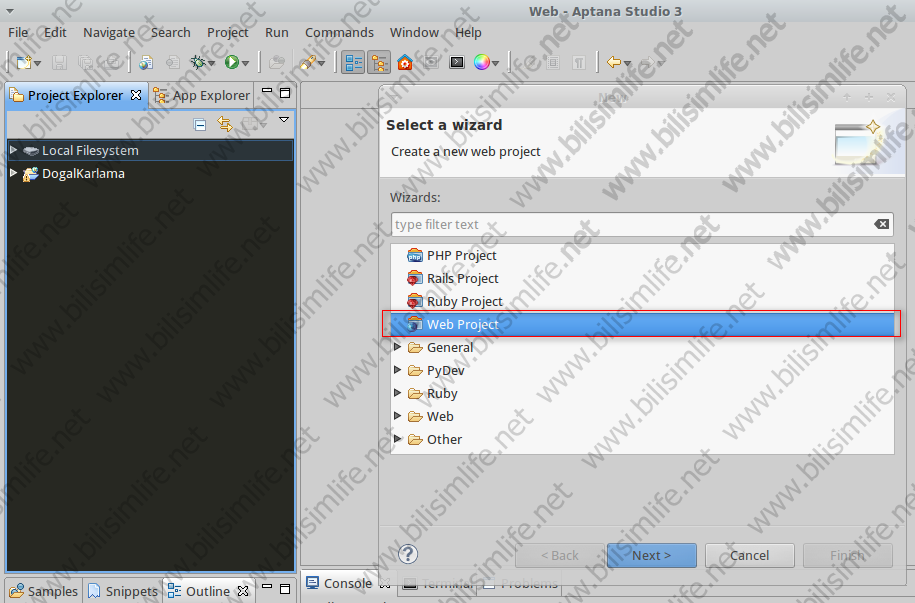
Task: Toggle the second highlighted hierarchy toolbar button
Action: [379, 62]
